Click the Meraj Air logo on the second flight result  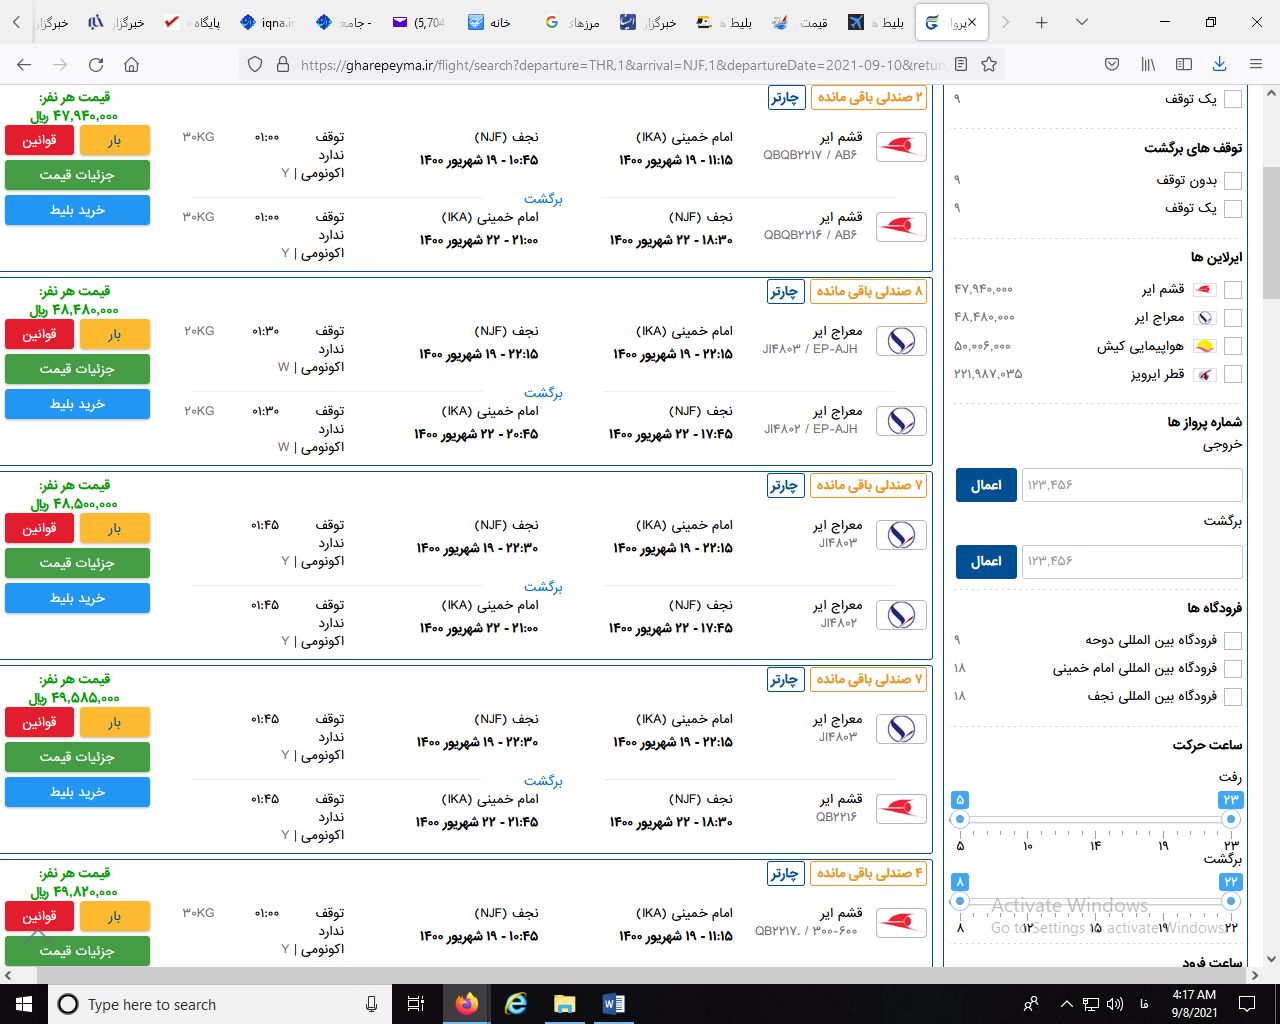pos(899,340)
